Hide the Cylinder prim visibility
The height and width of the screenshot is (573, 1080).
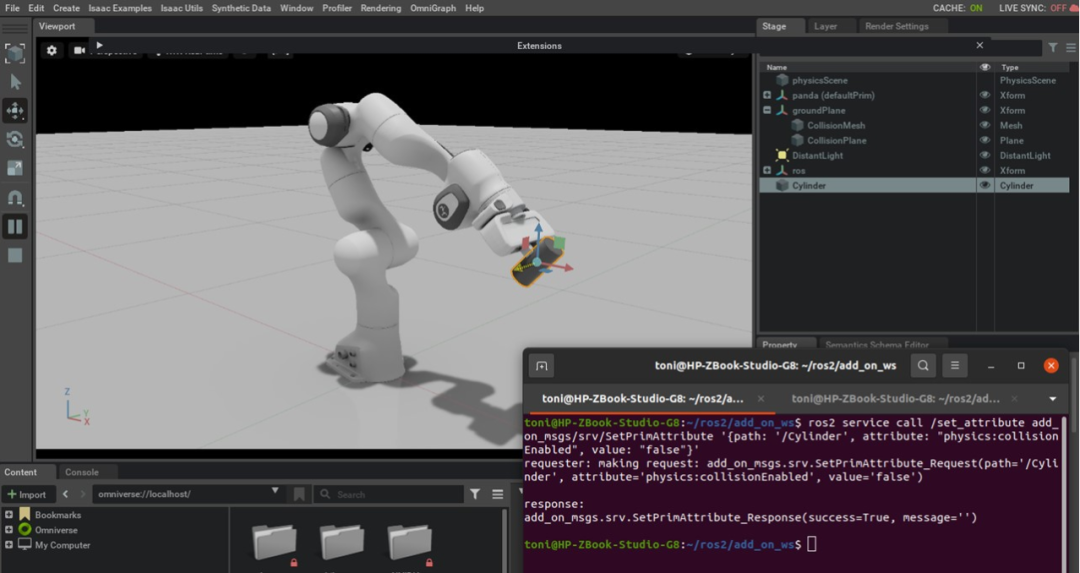coord(985,186)
